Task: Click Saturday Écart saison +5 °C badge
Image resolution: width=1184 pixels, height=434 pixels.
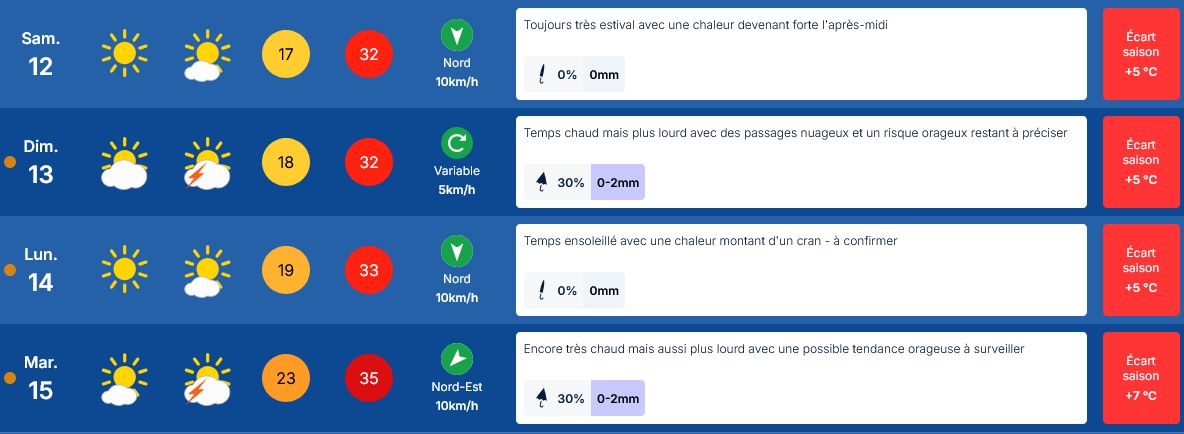Action: pos(1141,53)
